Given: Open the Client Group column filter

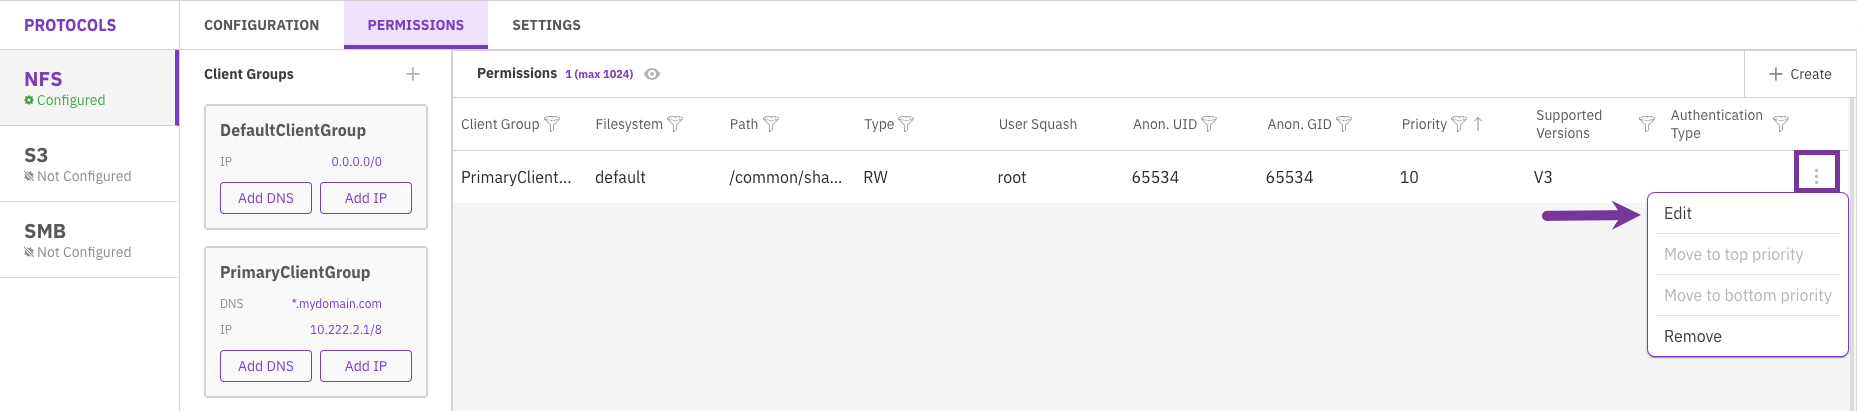Looking at the screenshot, I should 552,124.
